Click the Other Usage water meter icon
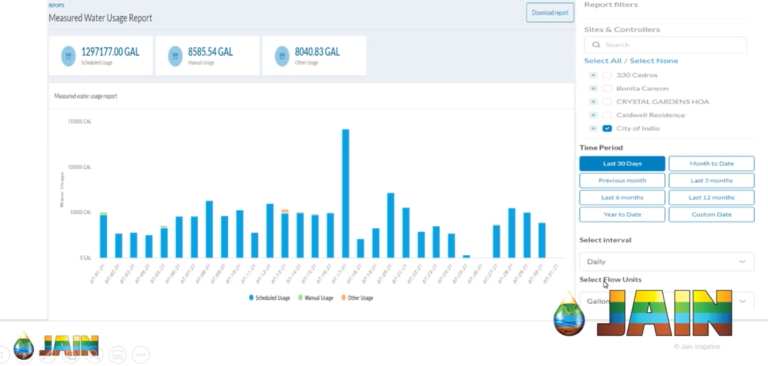Screen dimensions: 768x366 click(282, 56)
